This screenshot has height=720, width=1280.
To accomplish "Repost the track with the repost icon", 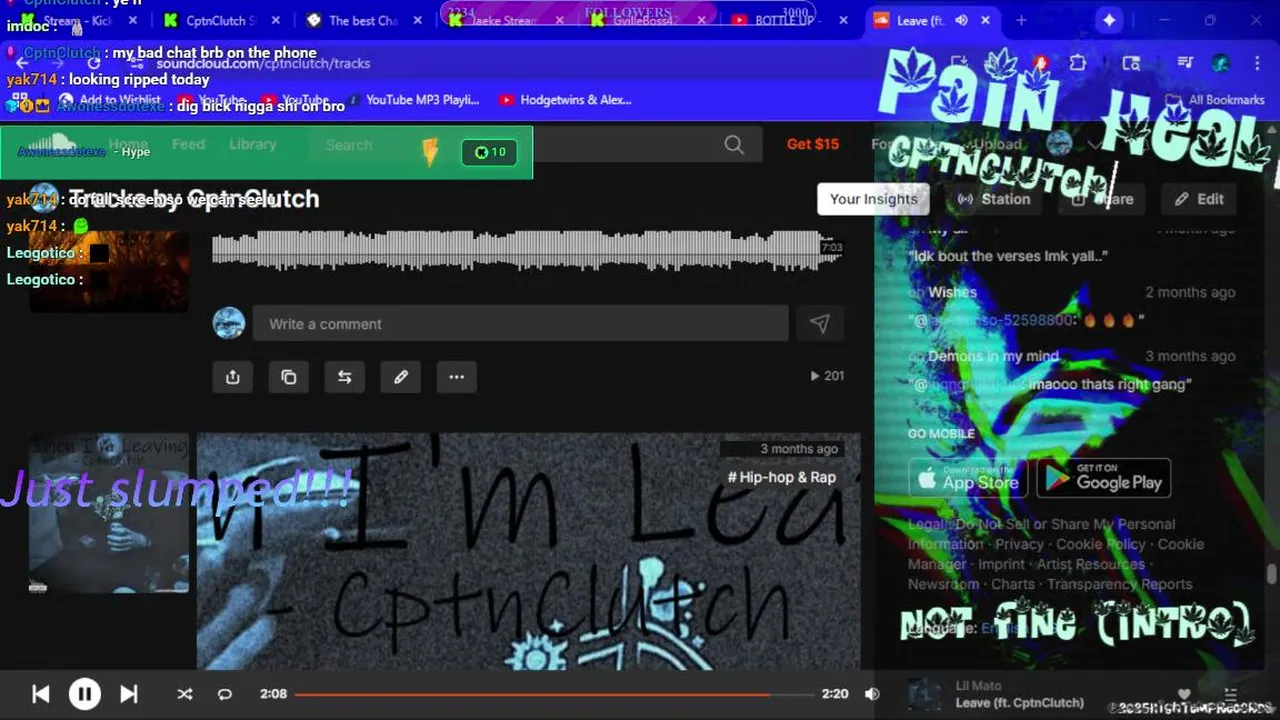I will coord(345,377).
